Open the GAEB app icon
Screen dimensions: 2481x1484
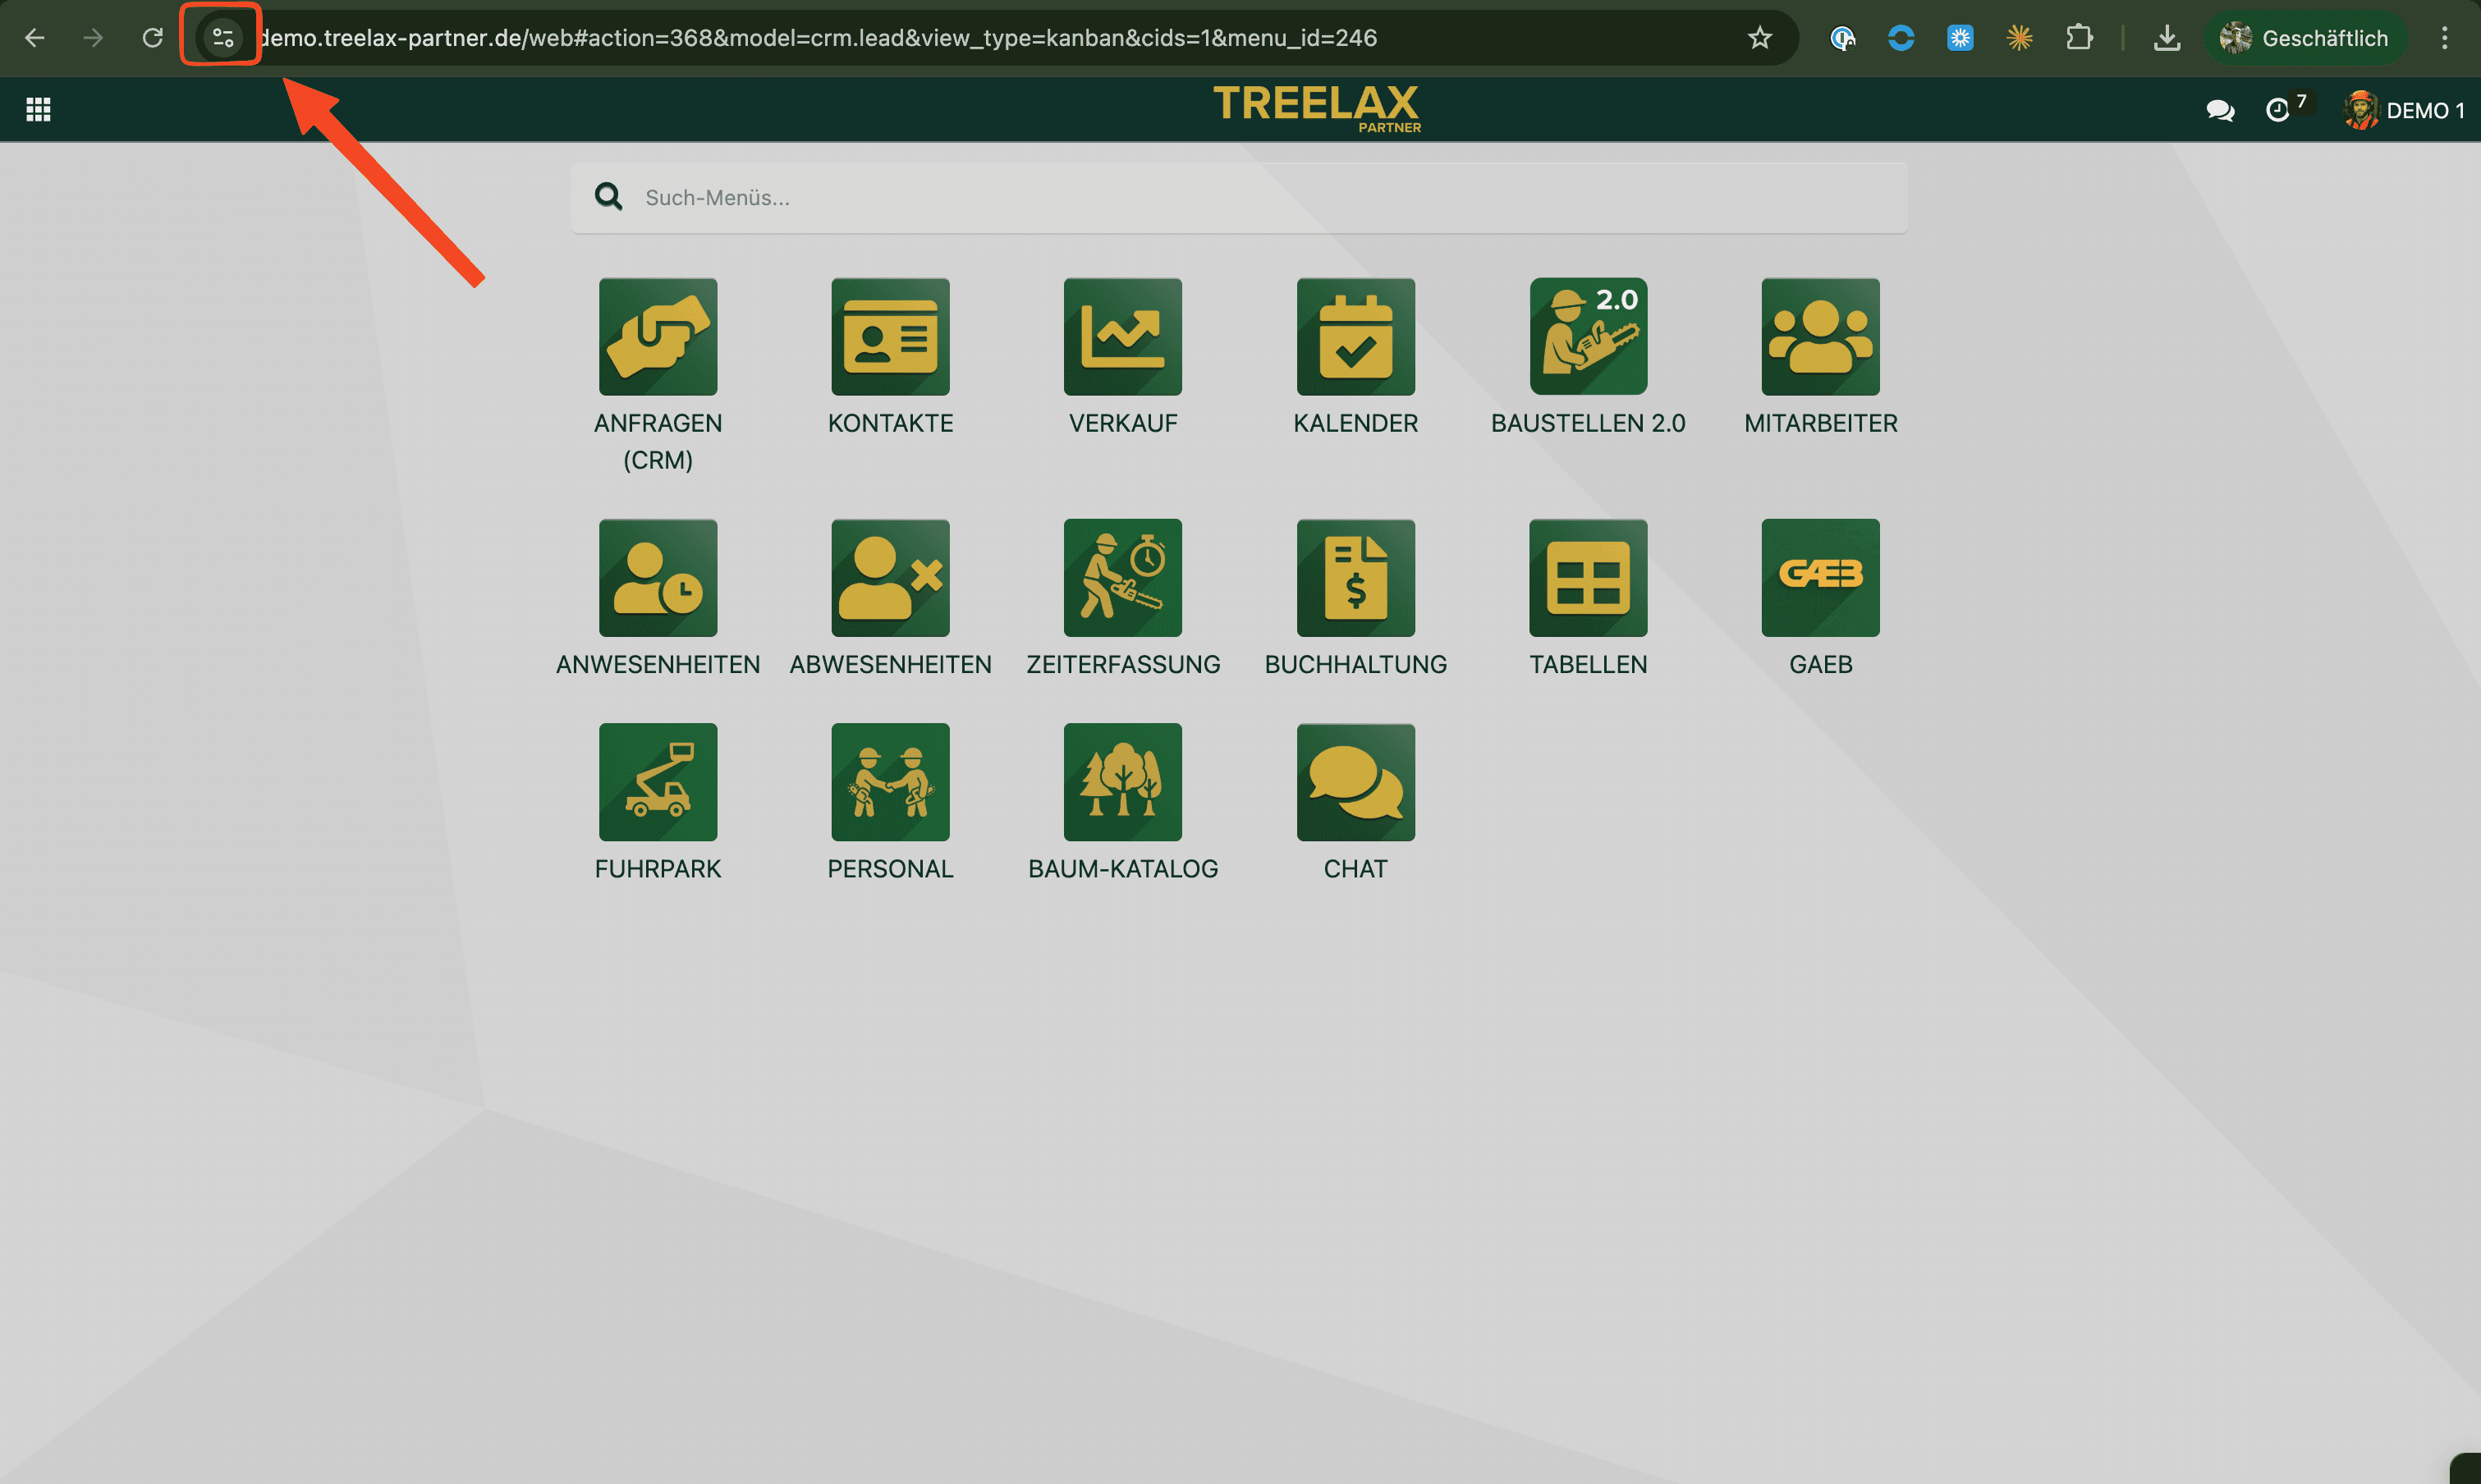1820,578
